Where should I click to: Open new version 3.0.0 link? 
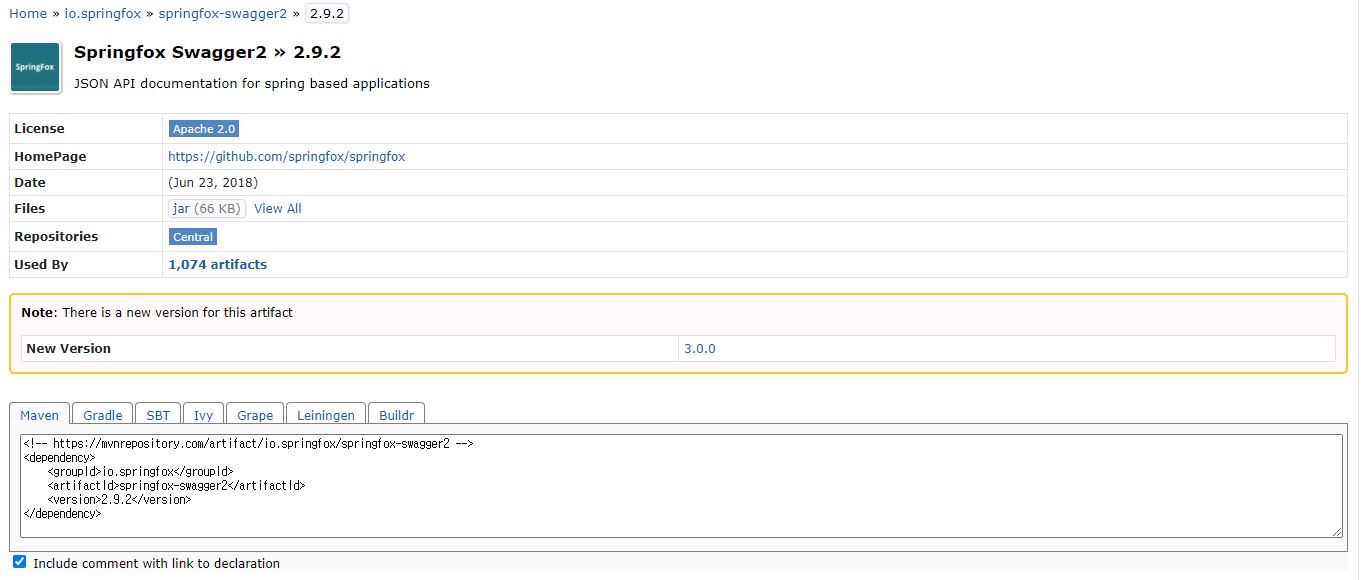point(700,349)
